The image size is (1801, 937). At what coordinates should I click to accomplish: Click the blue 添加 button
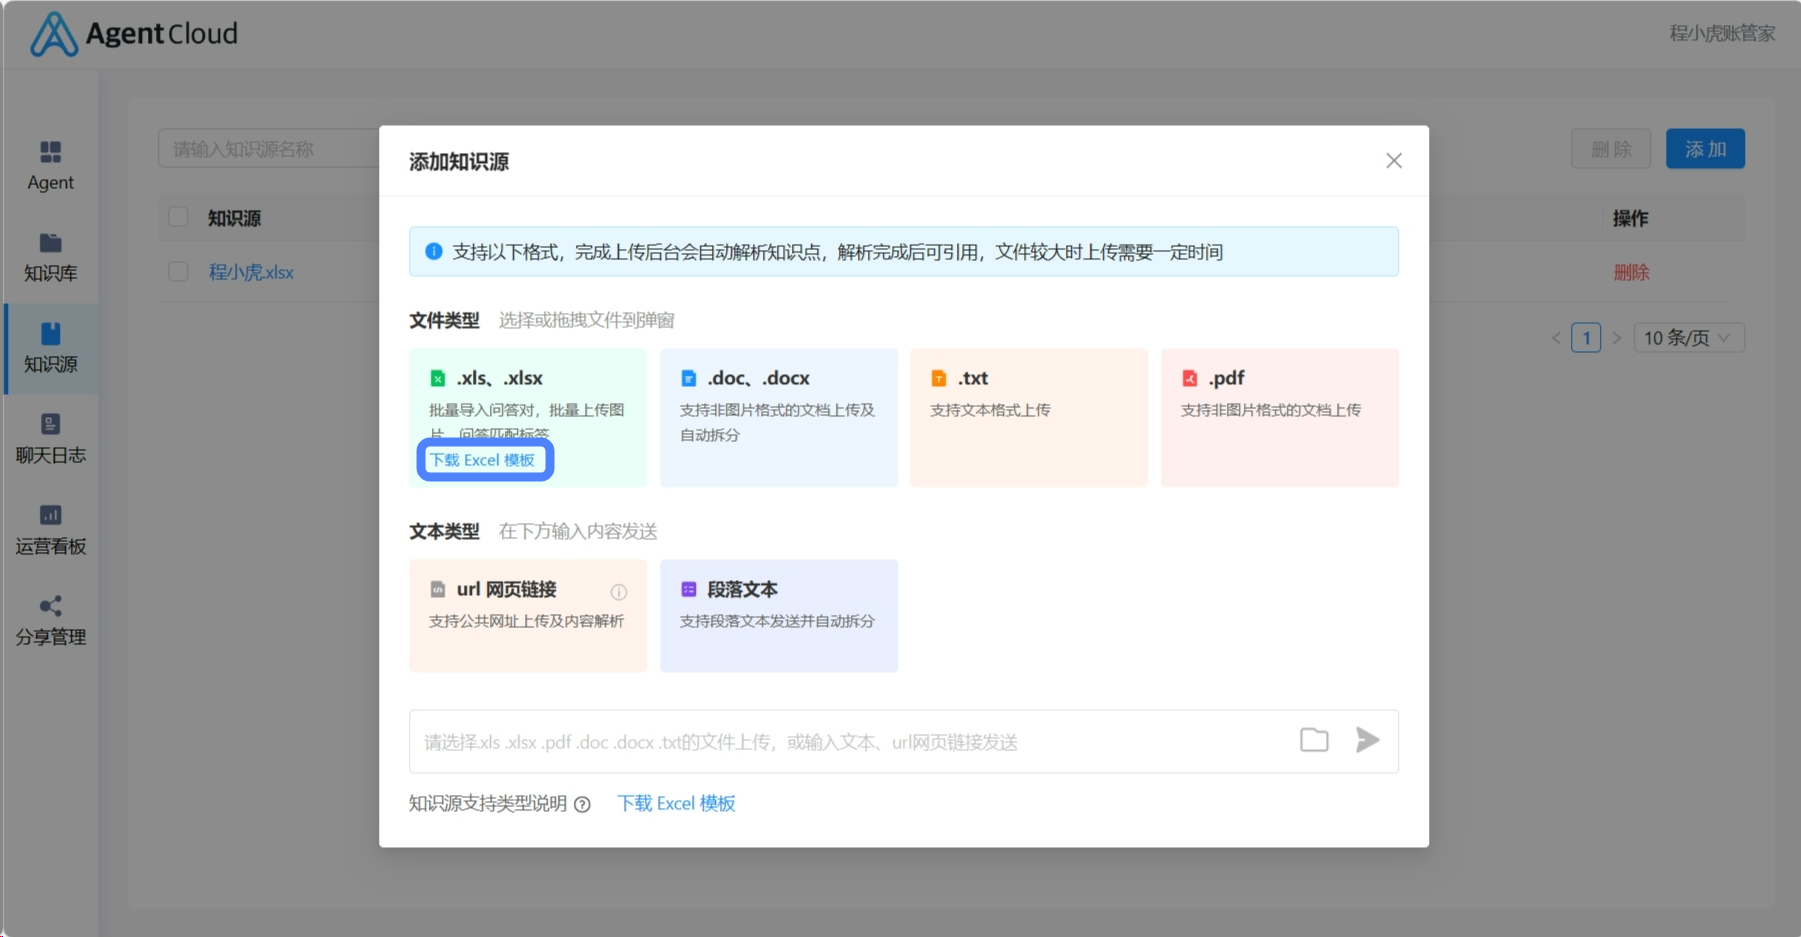tap(1705, 149)
